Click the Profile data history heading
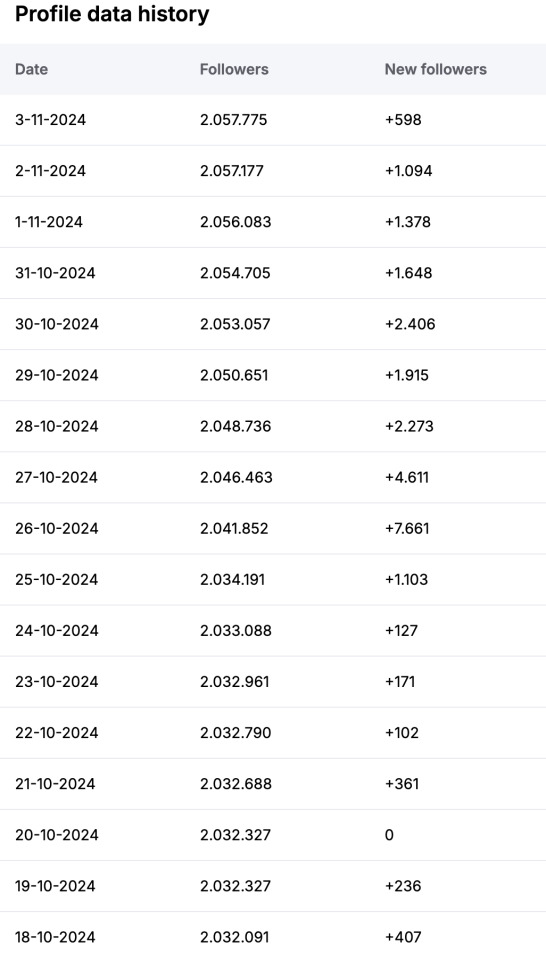 pos(112,14)
